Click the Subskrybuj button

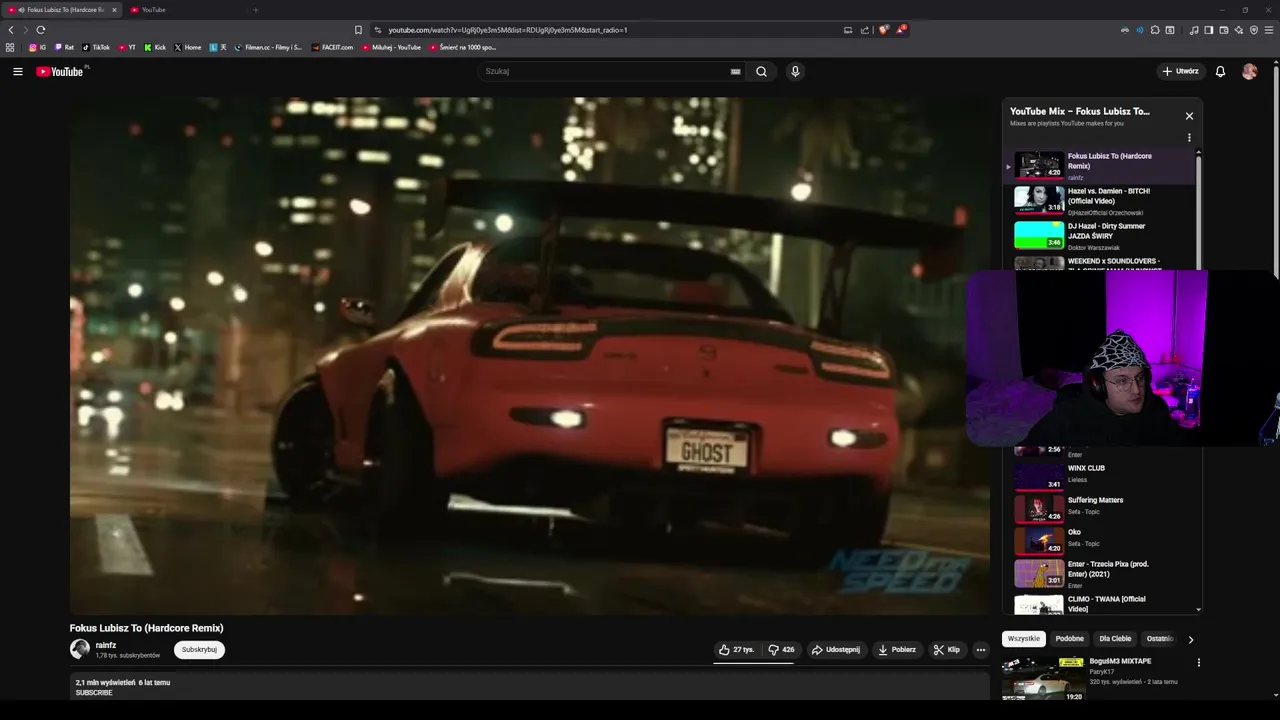coord(199,650)
